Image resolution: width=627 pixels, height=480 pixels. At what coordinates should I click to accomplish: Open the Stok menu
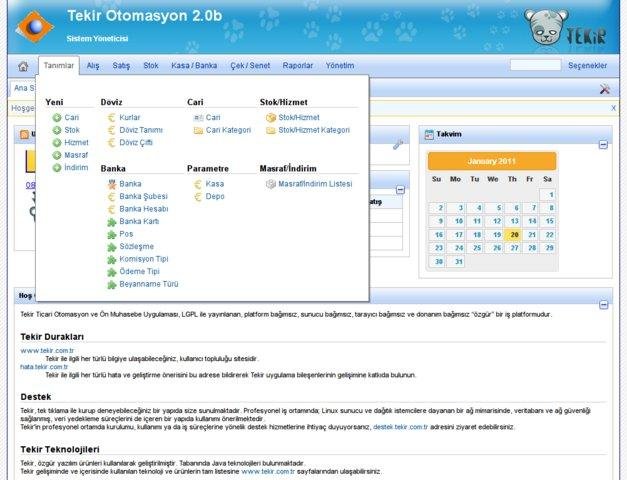click(151, 66)
